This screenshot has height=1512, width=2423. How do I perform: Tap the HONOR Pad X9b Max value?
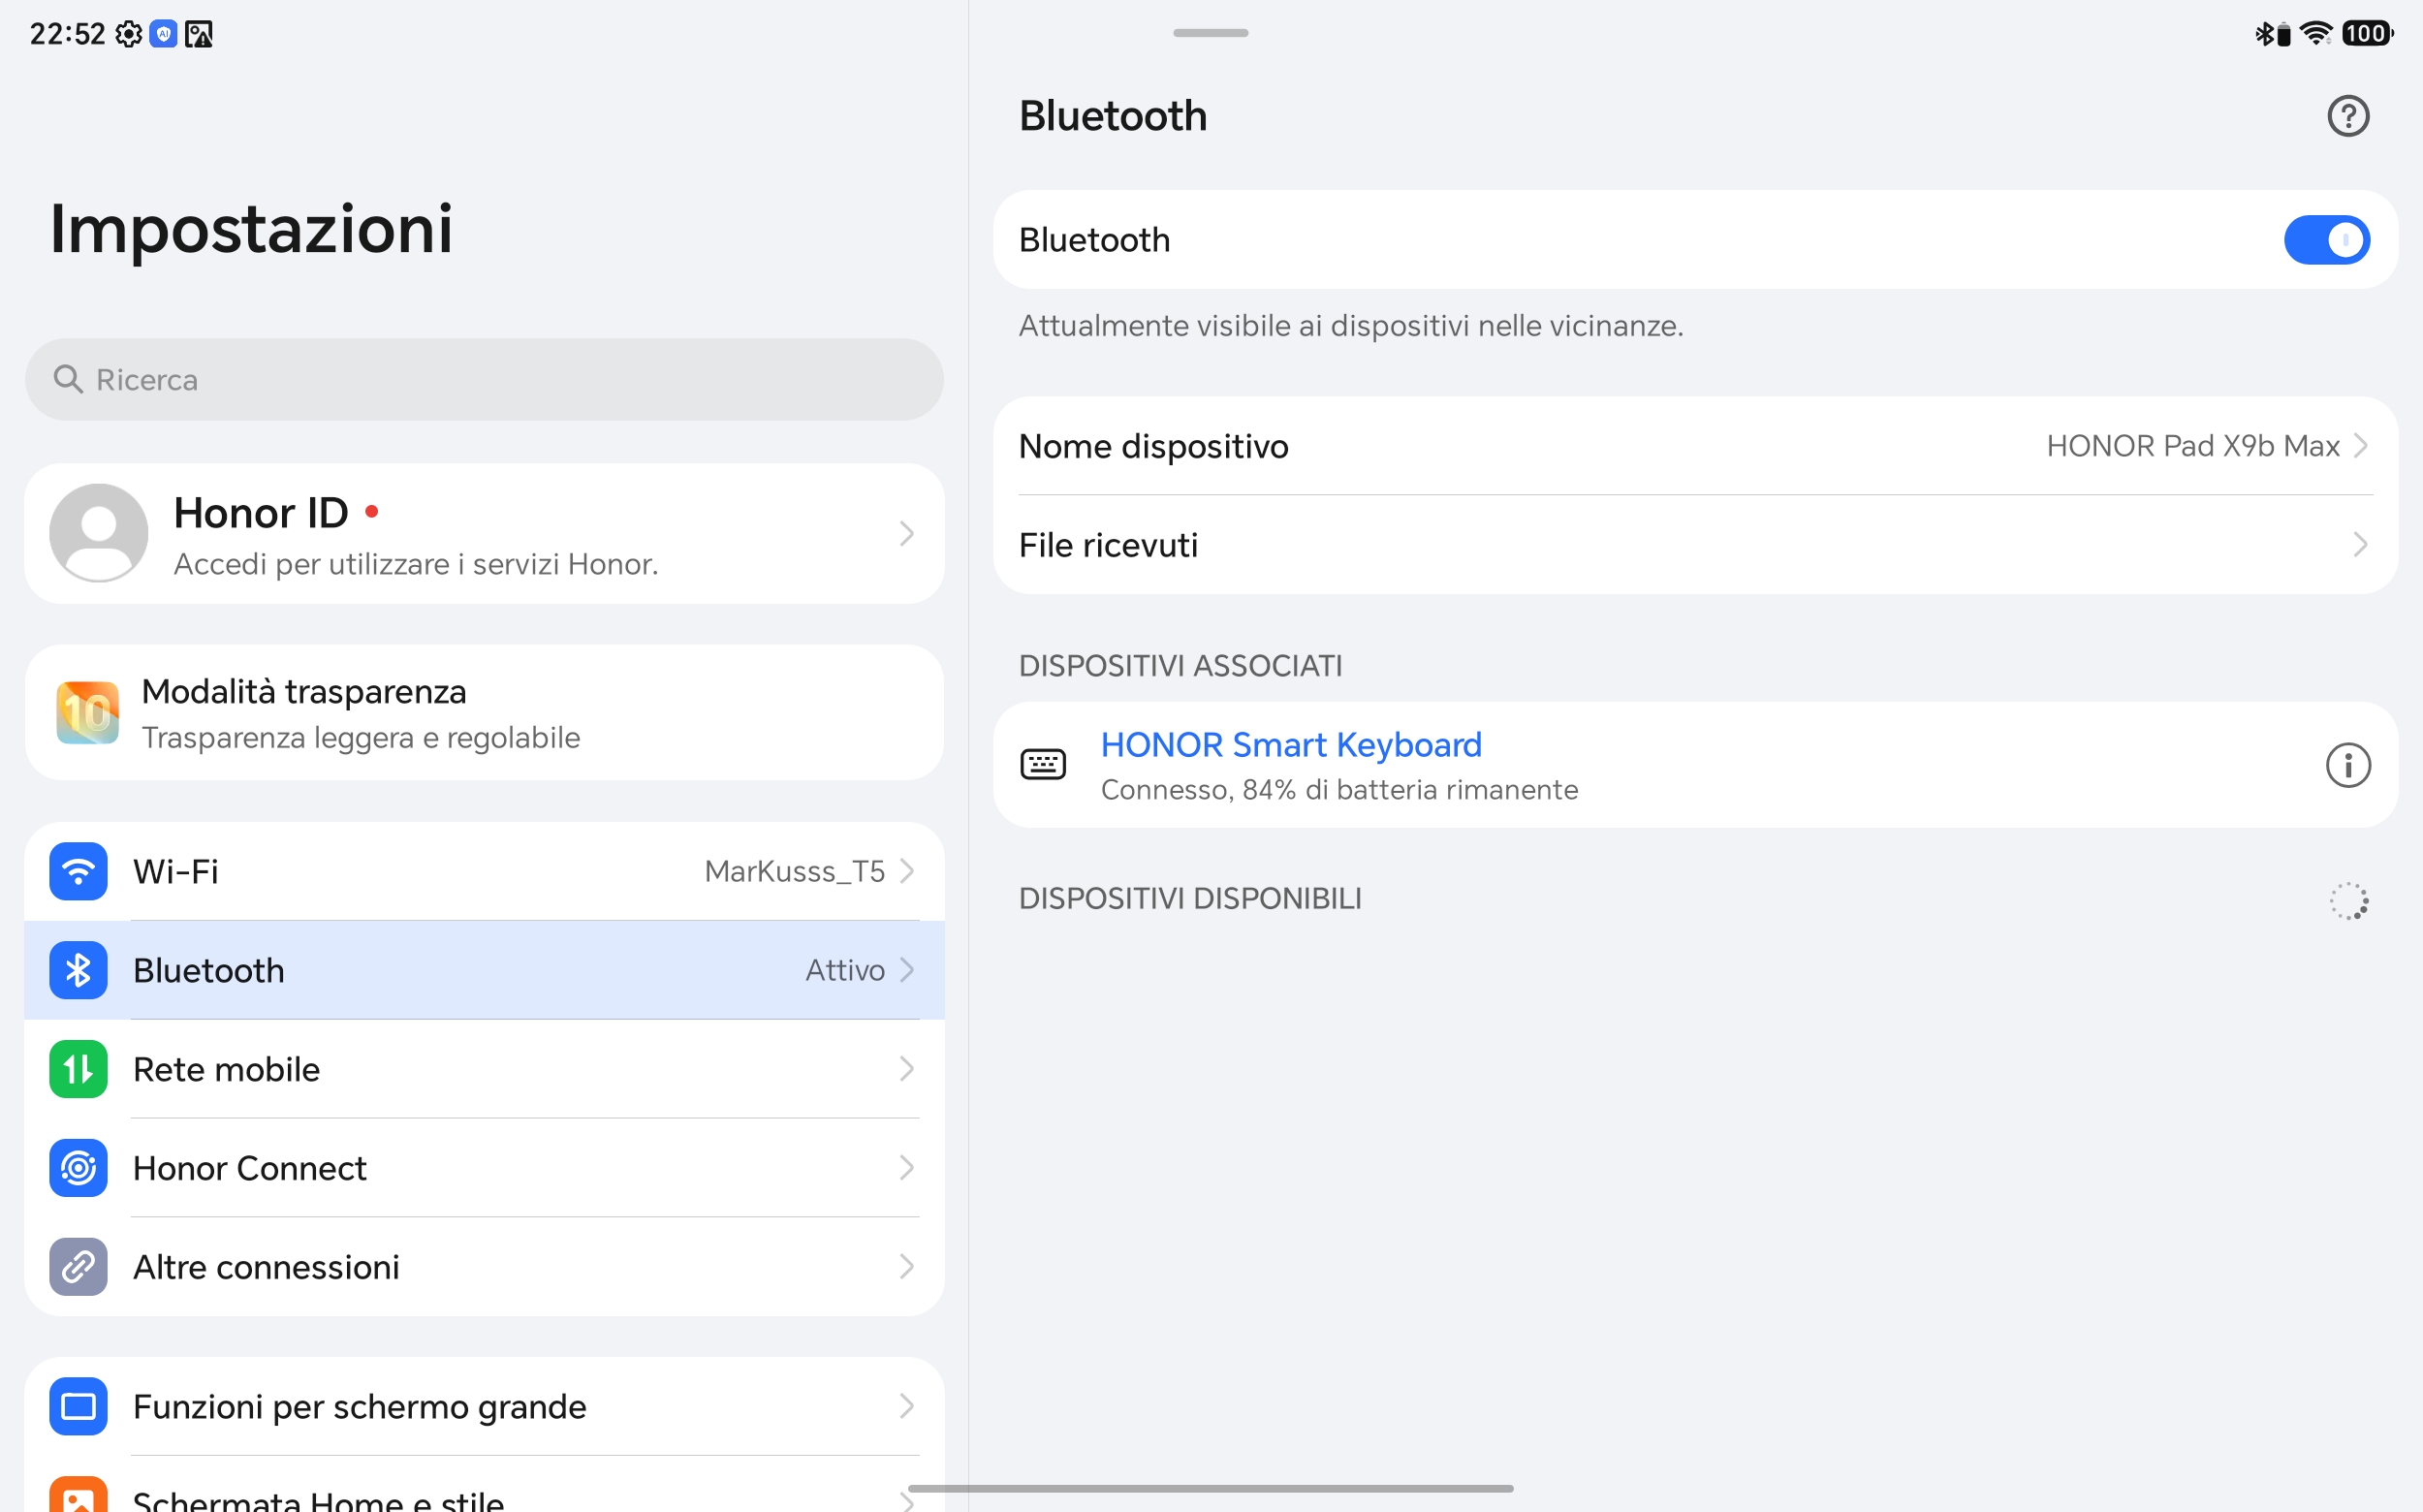click(2192, 446)
